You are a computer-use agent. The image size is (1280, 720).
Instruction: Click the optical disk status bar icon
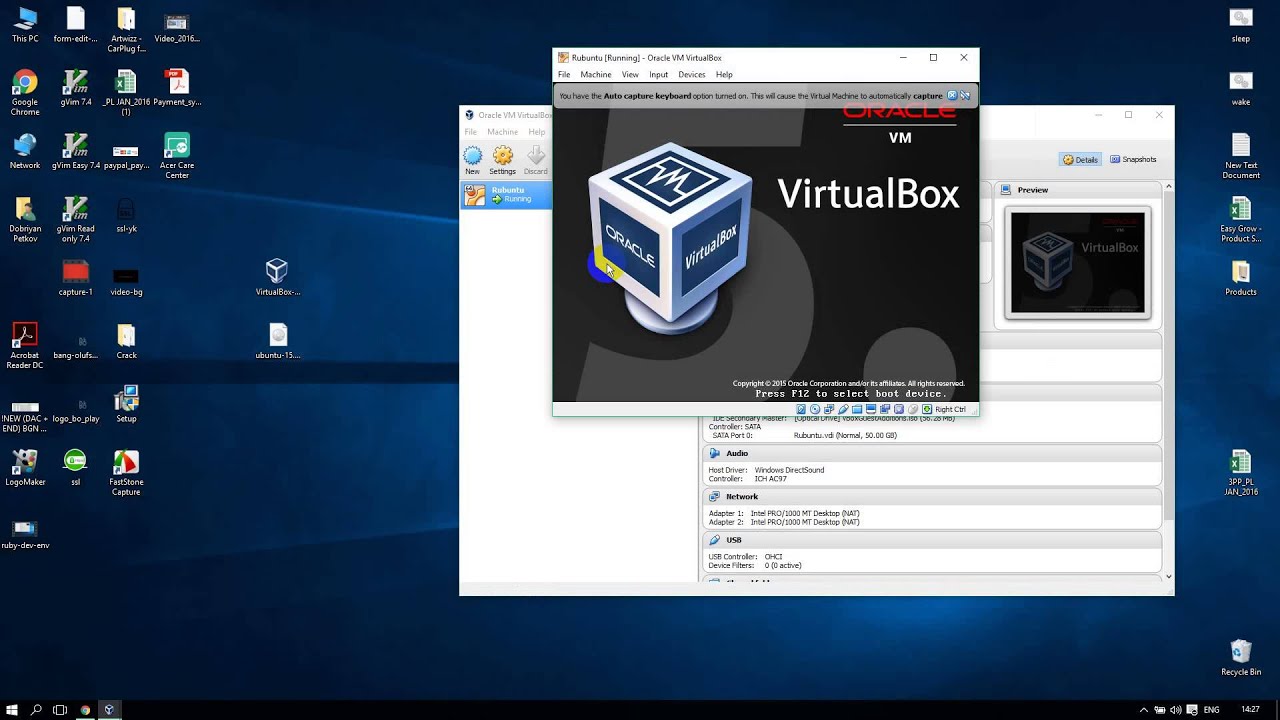[x=815, y=409]
